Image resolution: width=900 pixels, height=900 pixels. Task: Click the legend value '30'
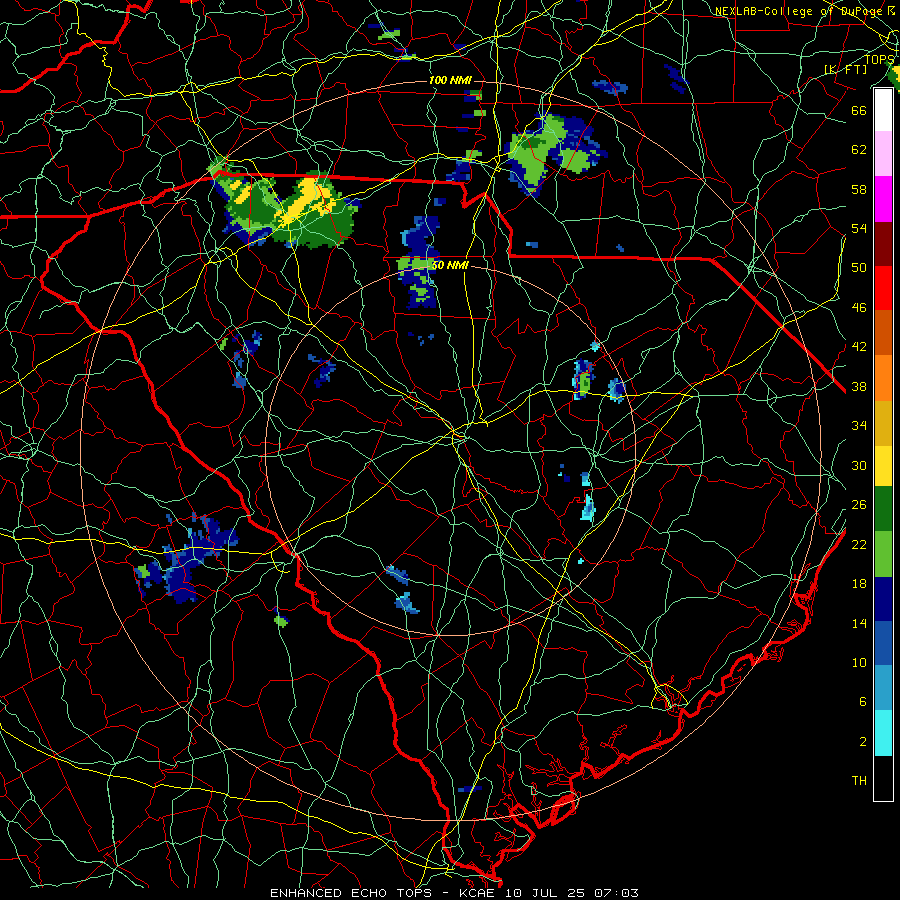[x=859, y=465]
